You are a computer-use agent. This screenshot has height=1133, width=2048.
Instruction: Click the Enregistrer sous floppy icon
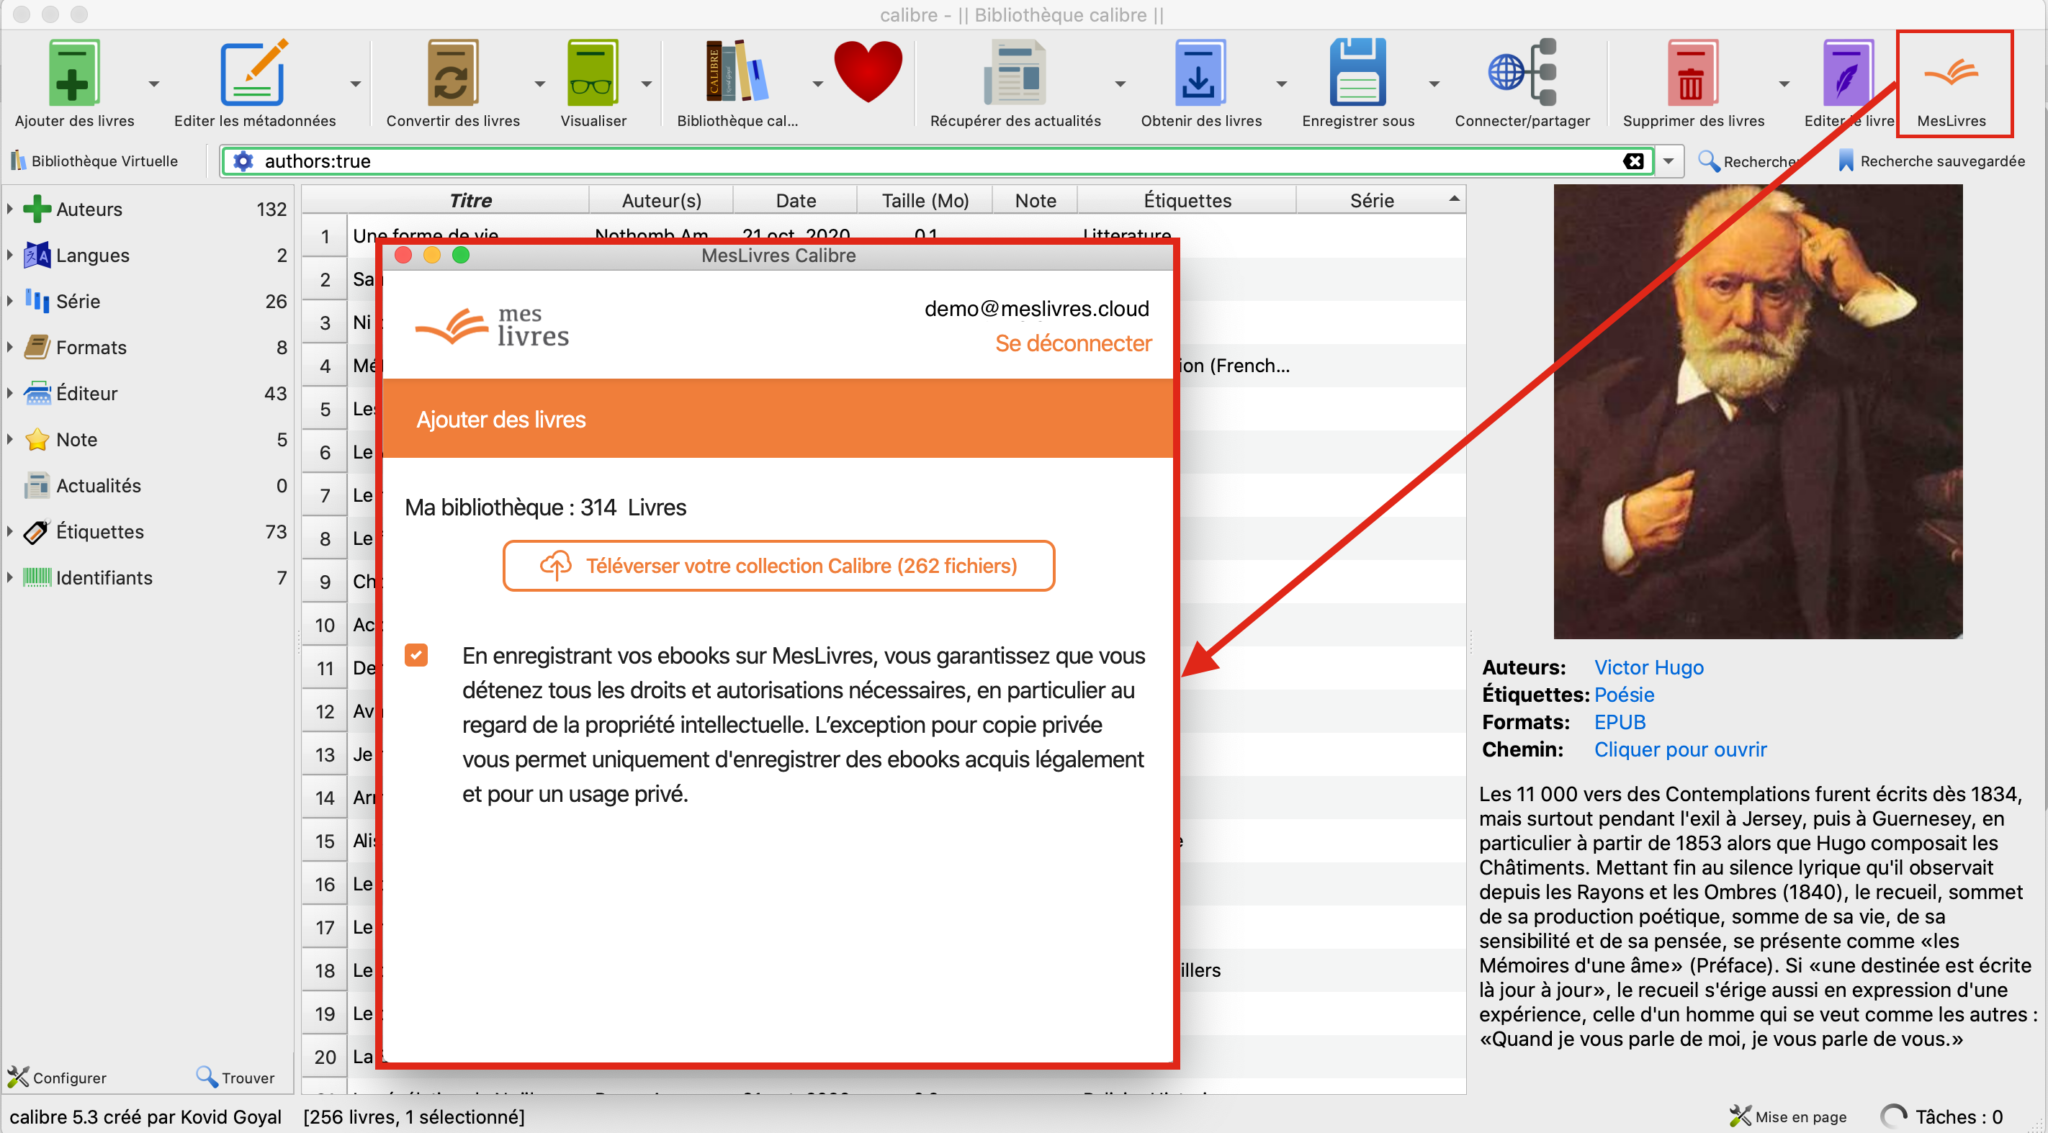click(1358, 73)
